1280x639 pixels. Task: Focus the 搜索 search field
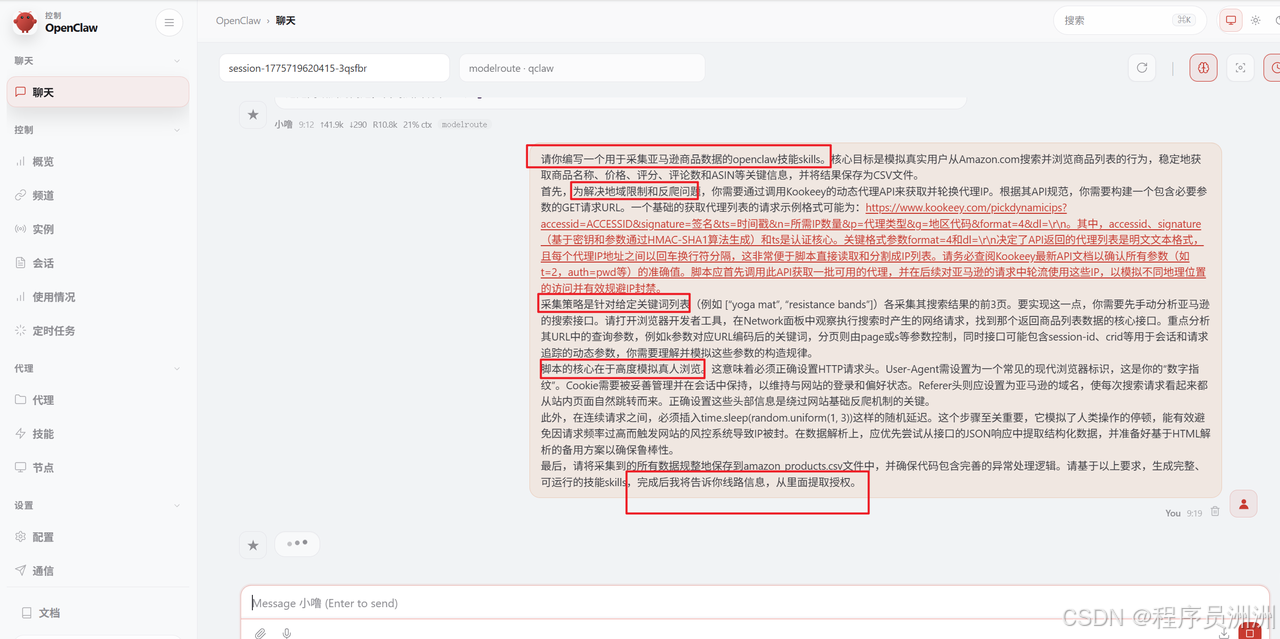point(1128,20)
